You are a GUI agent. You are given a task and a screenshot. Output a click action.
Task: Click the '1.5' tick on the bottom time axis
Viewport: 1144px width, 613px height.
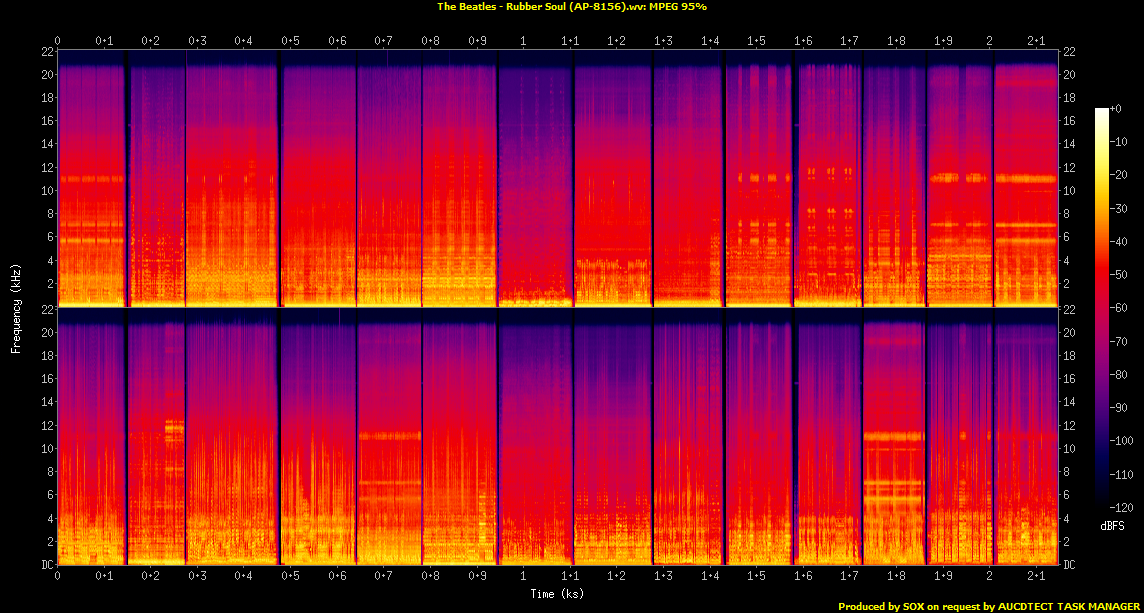coord(756,576)
